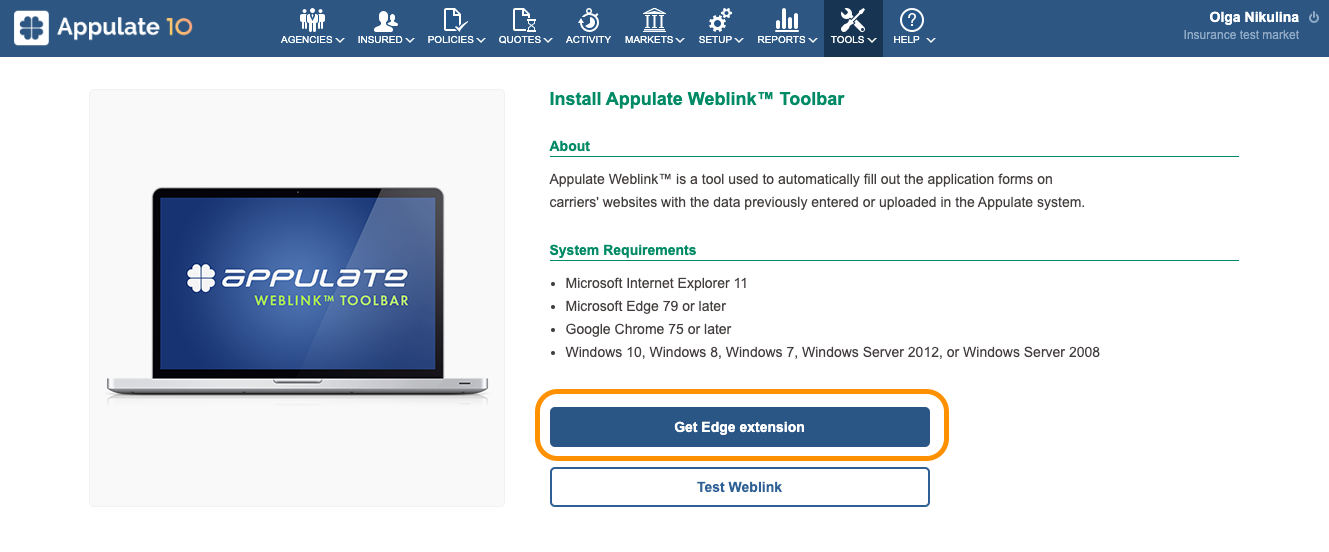
Task: Click the Insurance test market label
Action: (1241, 35)
